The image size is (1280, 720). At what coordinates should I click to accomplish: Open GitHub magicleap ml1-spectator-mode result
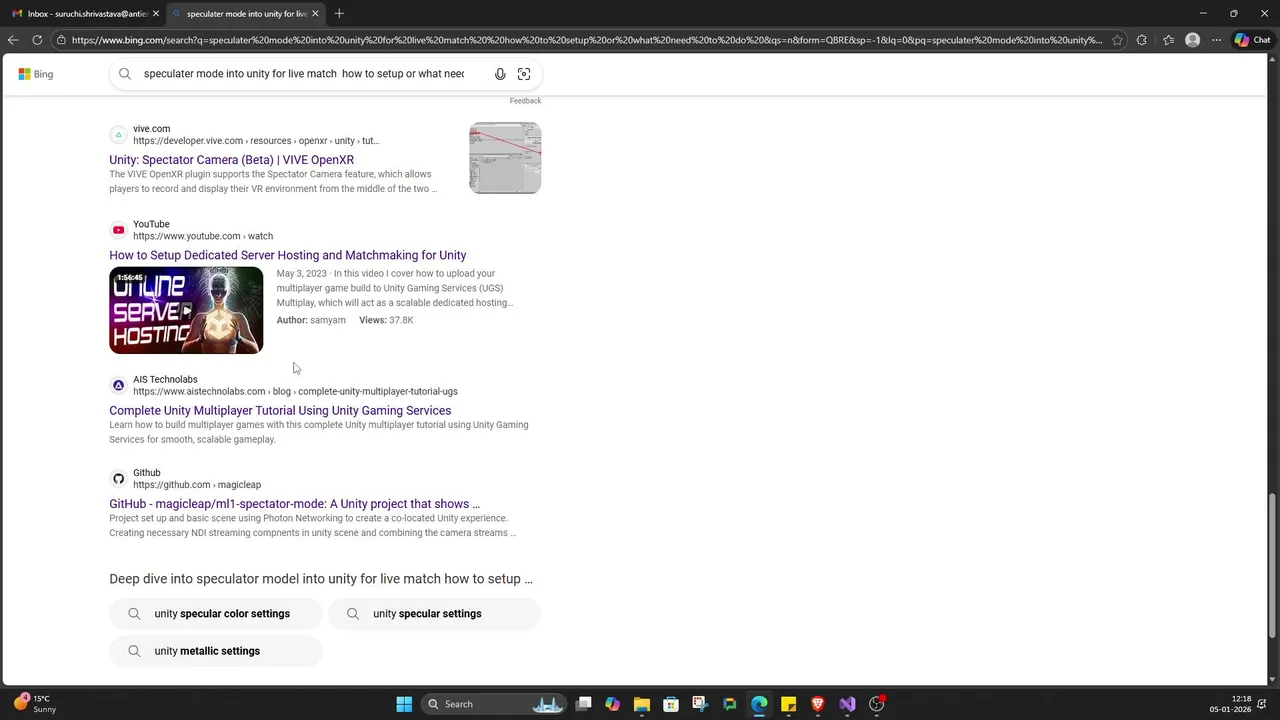coord(294,504)
